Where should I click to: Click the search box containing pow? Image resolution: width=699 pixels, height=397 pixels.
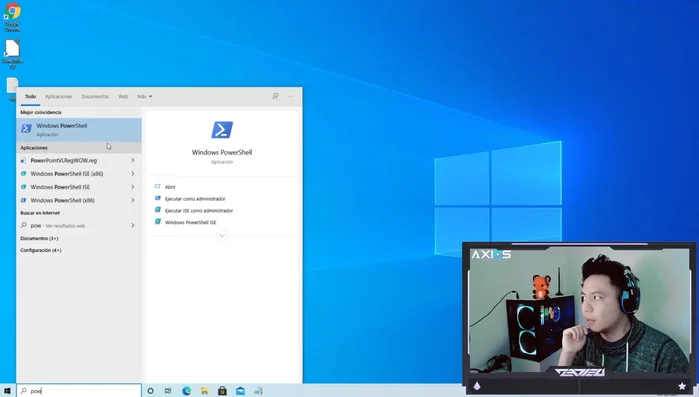coord(79,391)
